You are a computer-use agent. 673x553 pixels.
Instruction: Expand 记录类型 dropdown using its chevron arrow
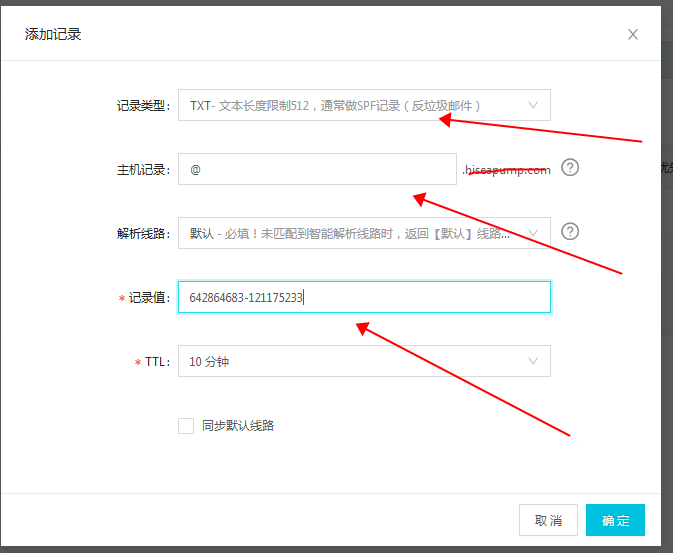point(533,105)
